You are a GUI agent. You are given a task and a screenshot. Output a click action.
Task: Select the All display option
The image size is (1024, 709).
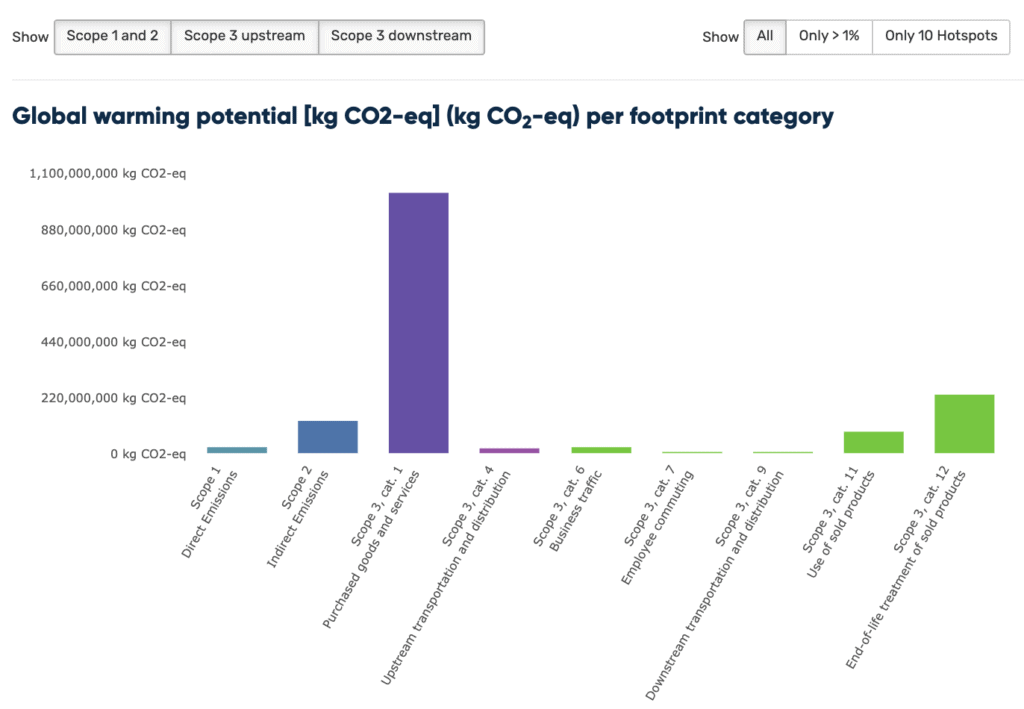coord(765,36)
